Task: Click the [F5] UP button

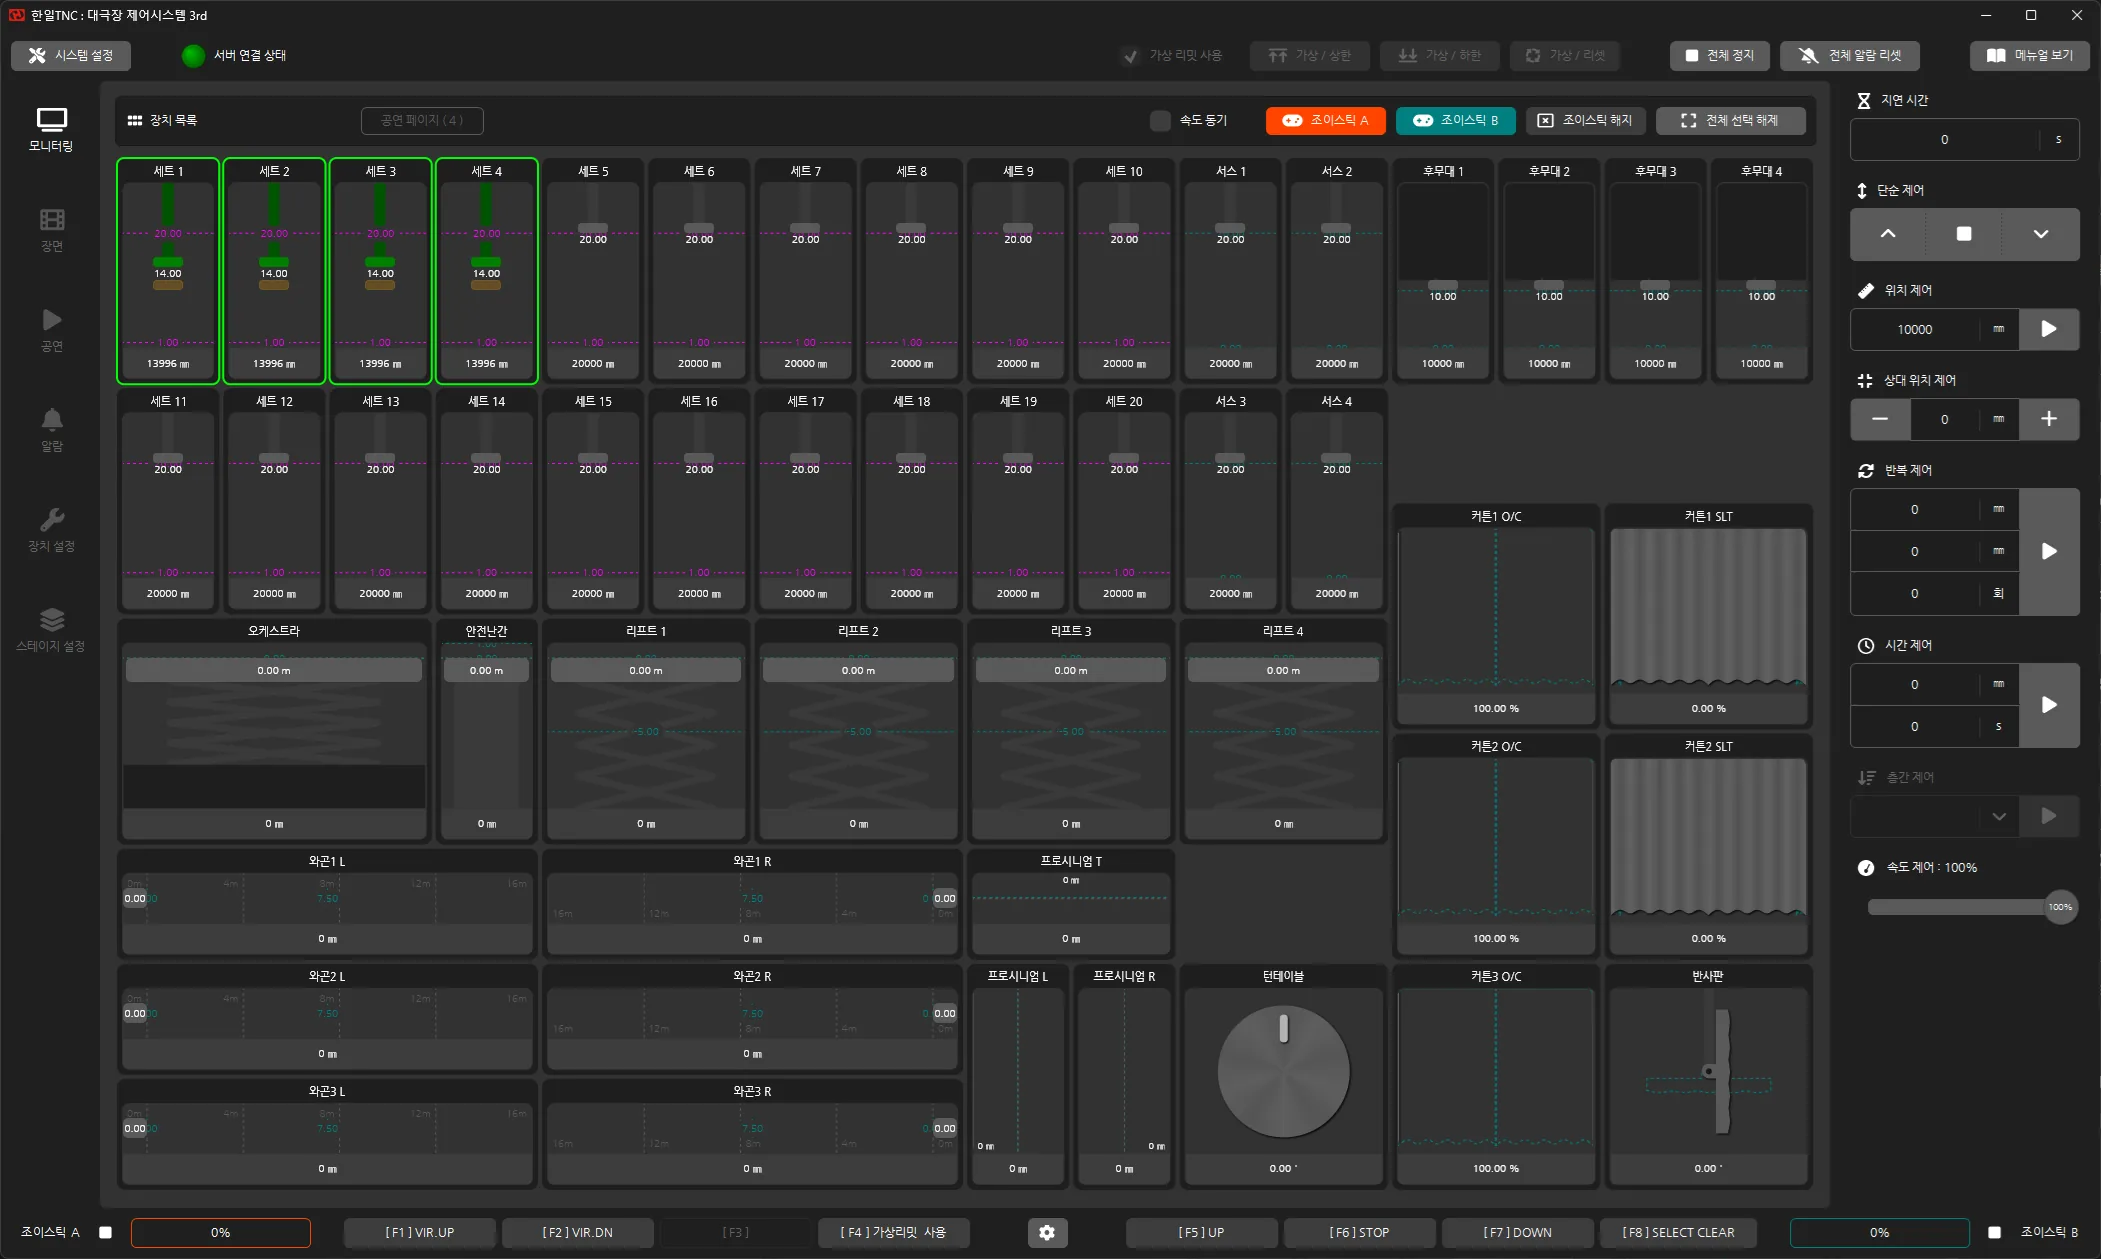Action: point(1201,1233)
